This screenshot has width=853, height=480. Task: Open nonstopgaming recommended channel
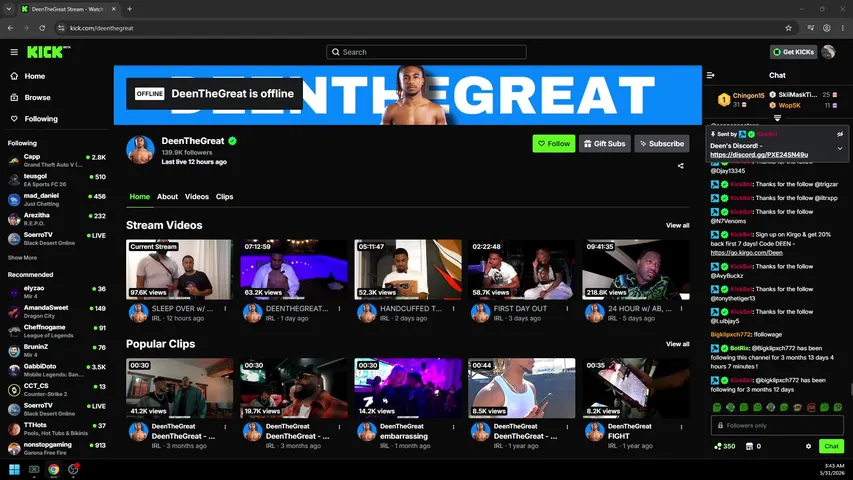(57, 448)
